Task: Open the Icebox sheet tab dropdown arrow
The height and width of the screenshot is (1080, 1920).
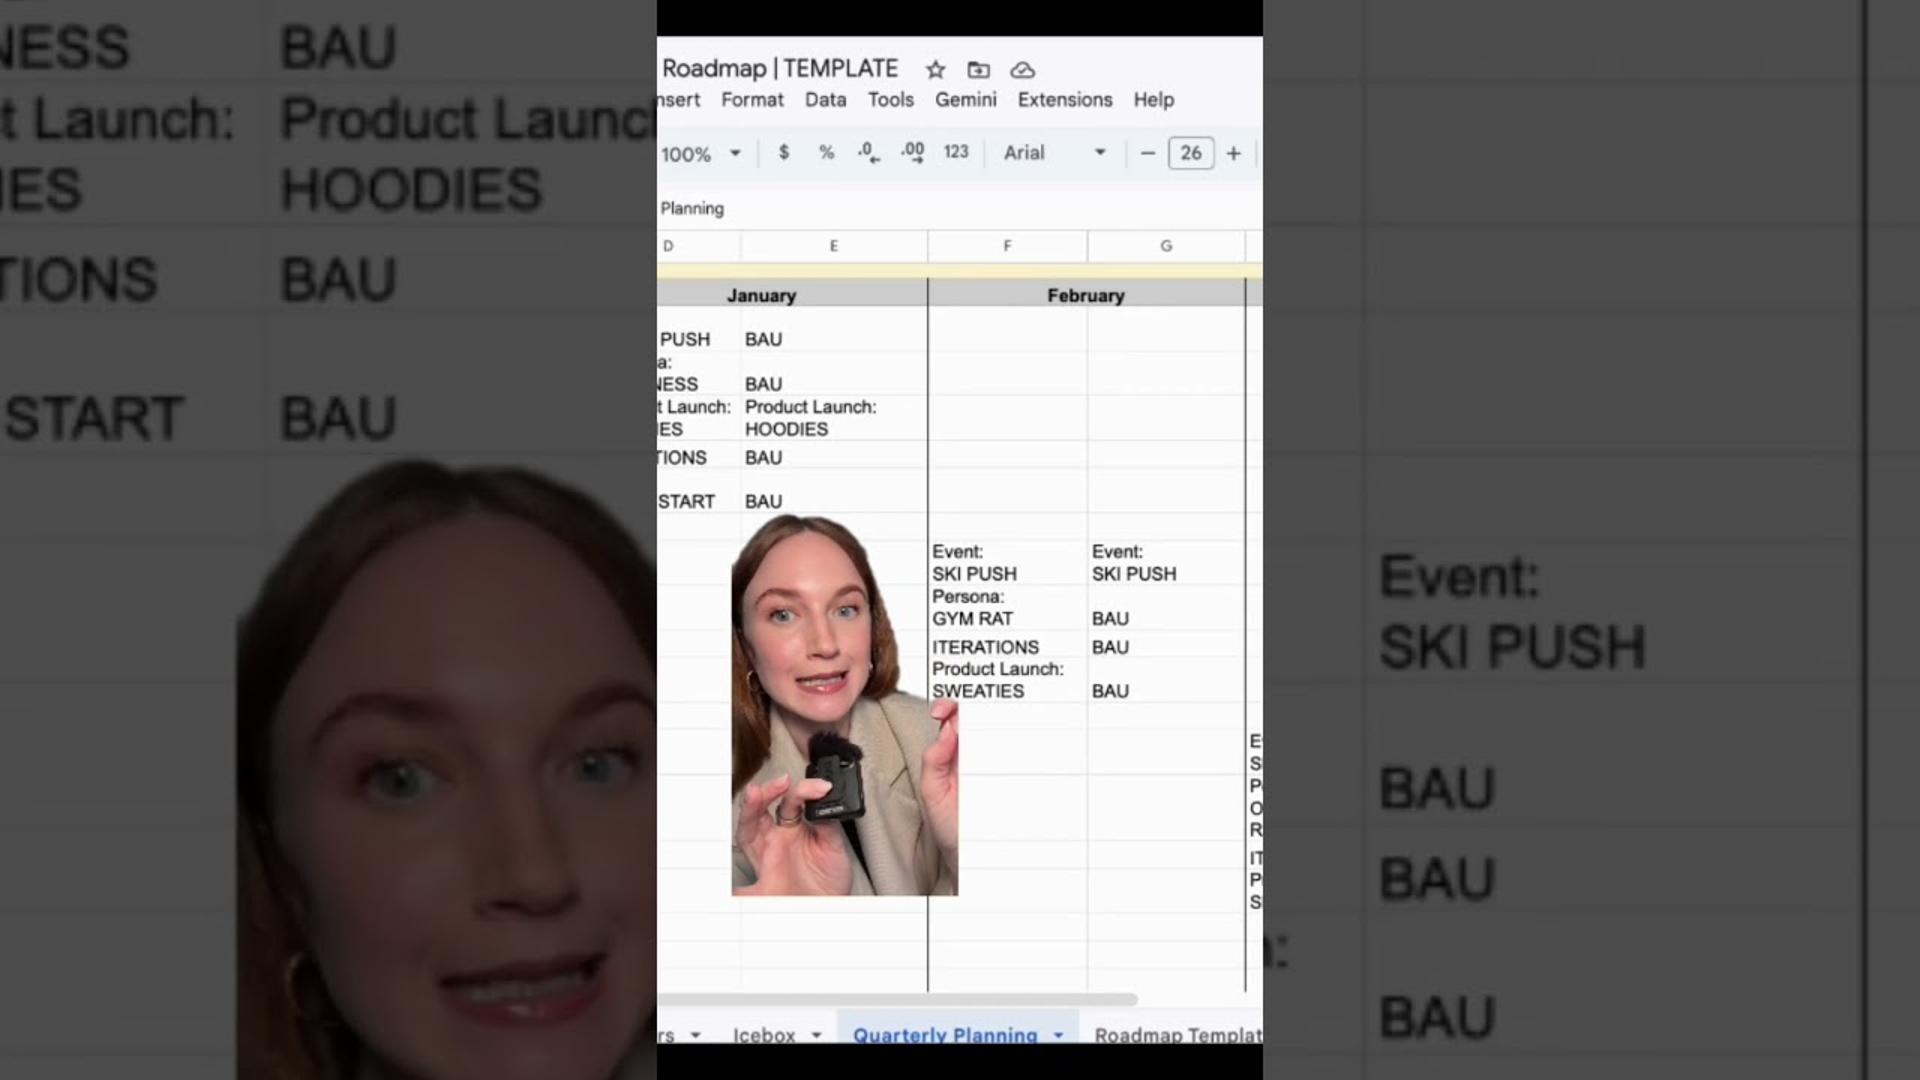Action: tap(816, 1035)
